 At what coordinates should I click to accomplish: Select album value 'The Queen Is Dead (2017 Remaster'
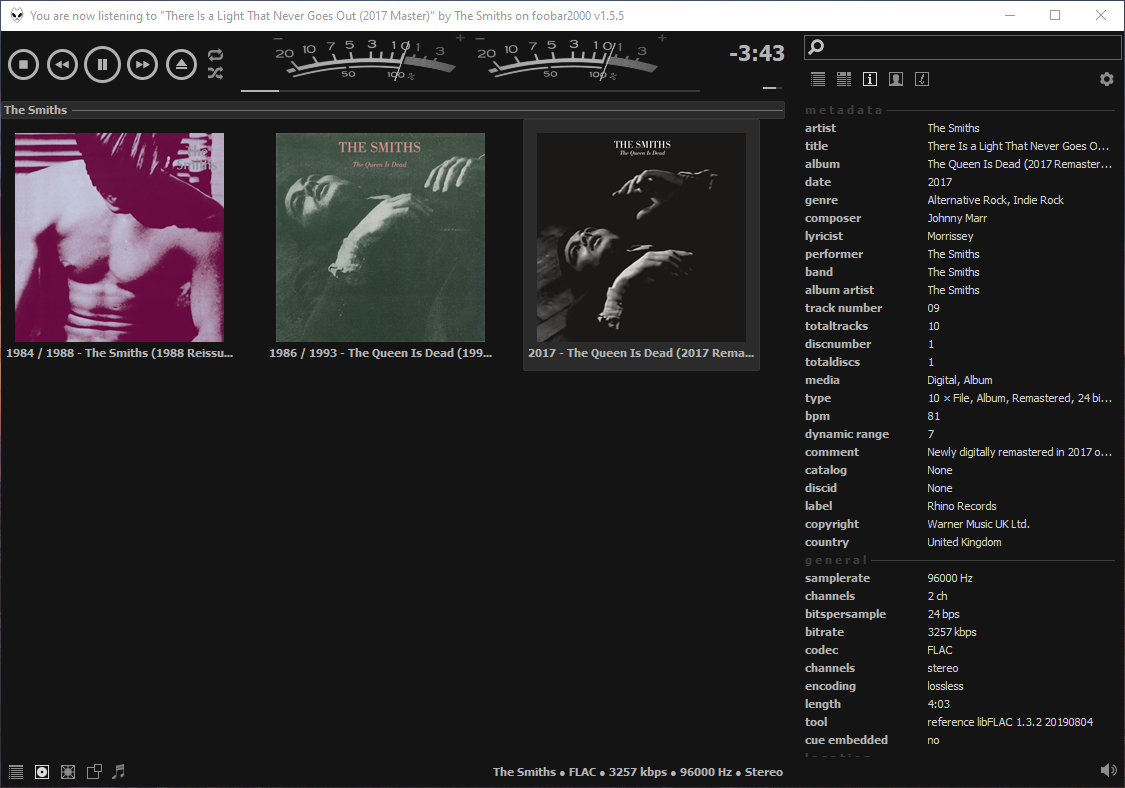tap(1019, 164)
